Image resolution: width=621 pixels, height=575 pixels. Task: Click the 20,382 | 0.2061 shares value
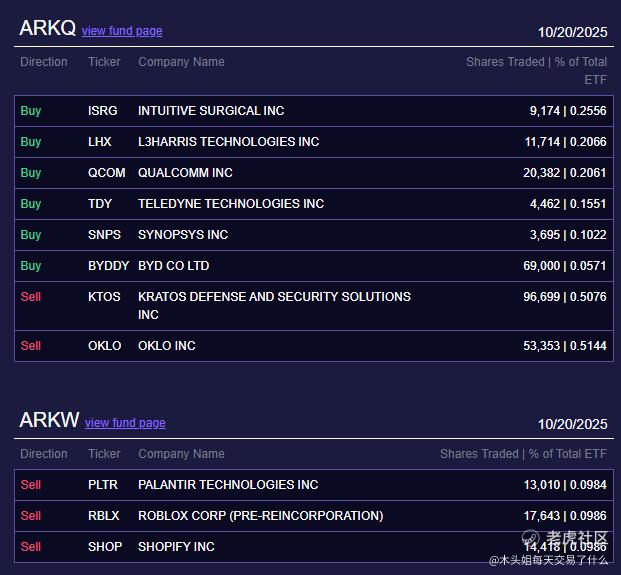[565, 173]
